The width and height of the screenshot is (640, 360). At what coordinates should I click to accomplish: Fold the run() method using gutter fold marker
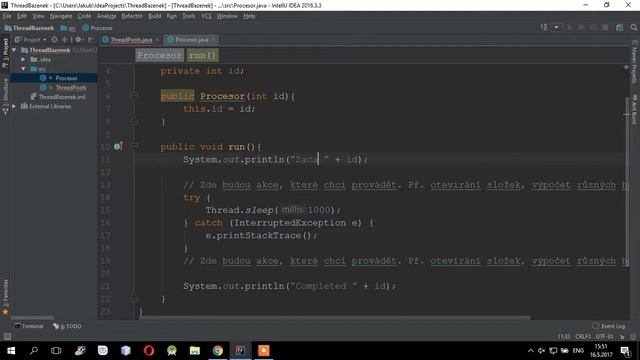pos(134,147)
